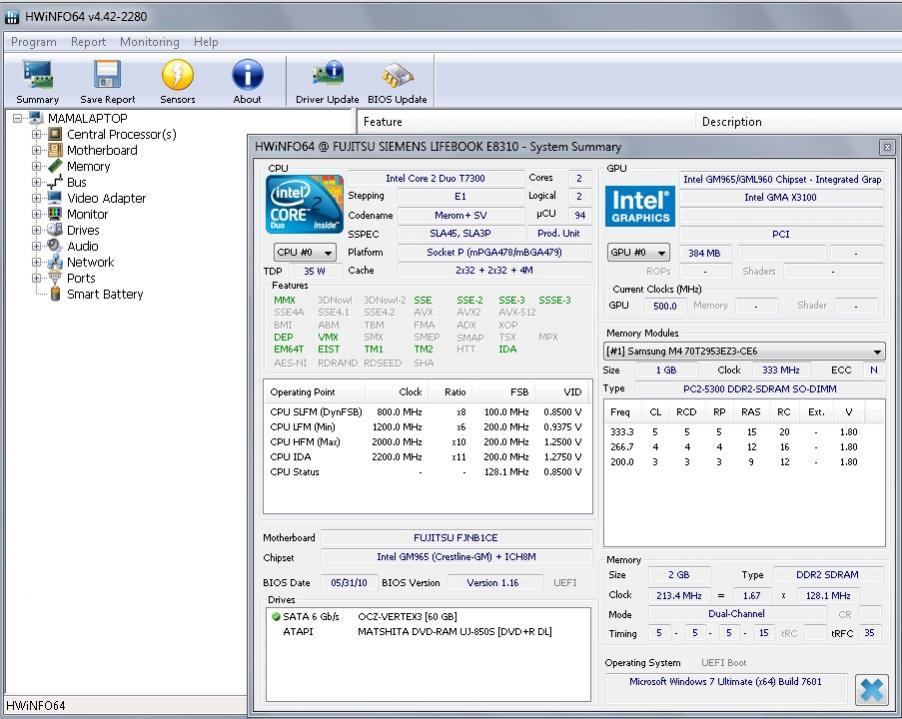This screenshot has height=719, width=902.
Task: Click the Ports tree icon
Action: (x=55, y=278)
